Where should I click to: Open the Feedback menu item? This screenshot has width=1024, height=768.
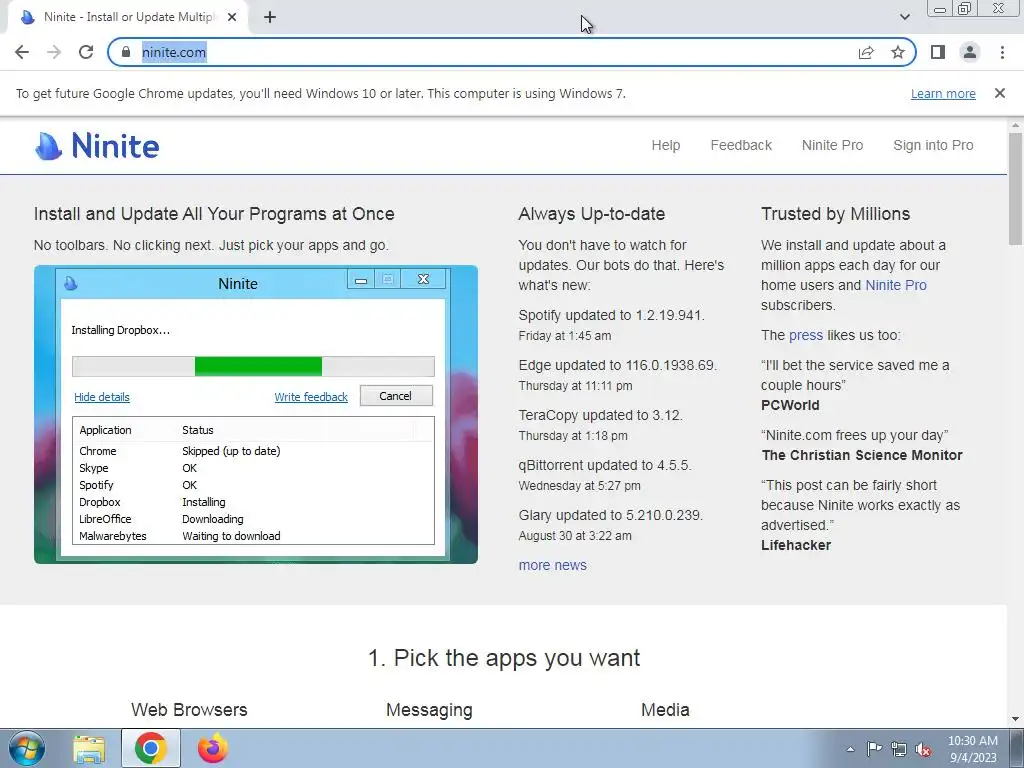pos(741,145)
